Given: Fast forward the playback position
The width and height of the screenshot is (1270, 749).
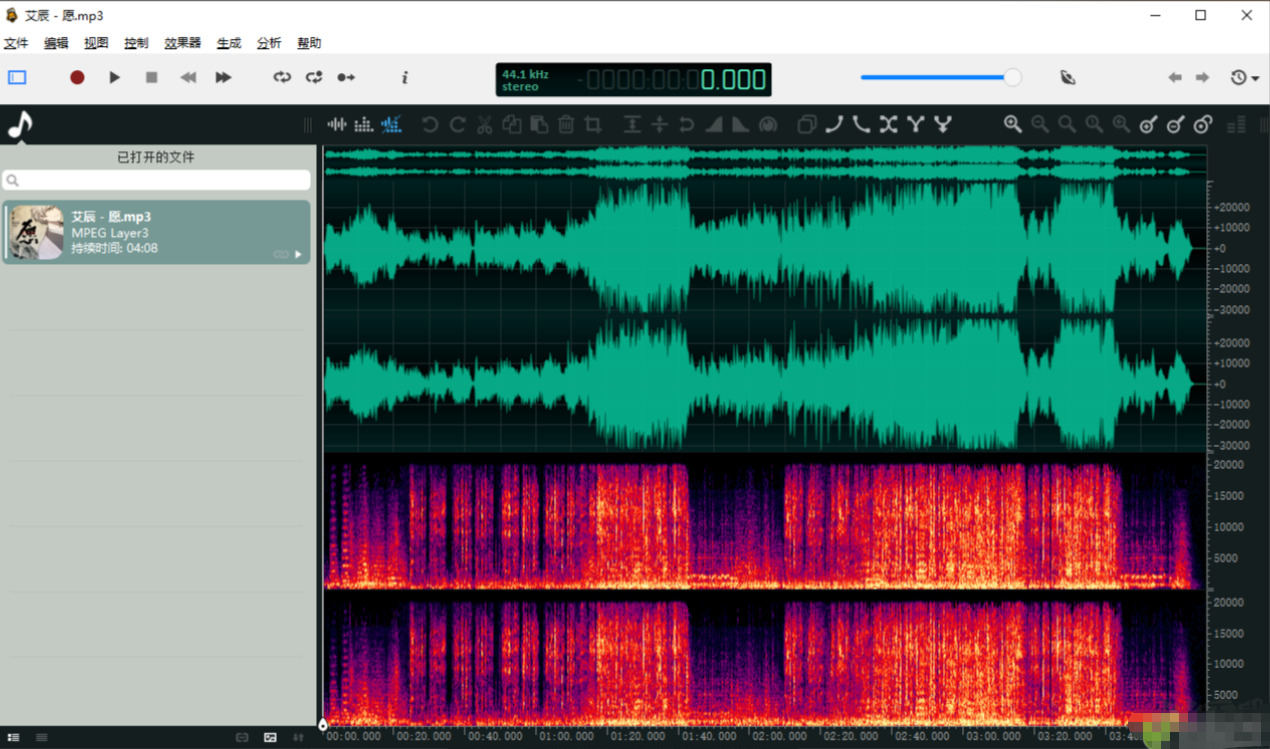Looking at the screenshot, I should [224, 77].
